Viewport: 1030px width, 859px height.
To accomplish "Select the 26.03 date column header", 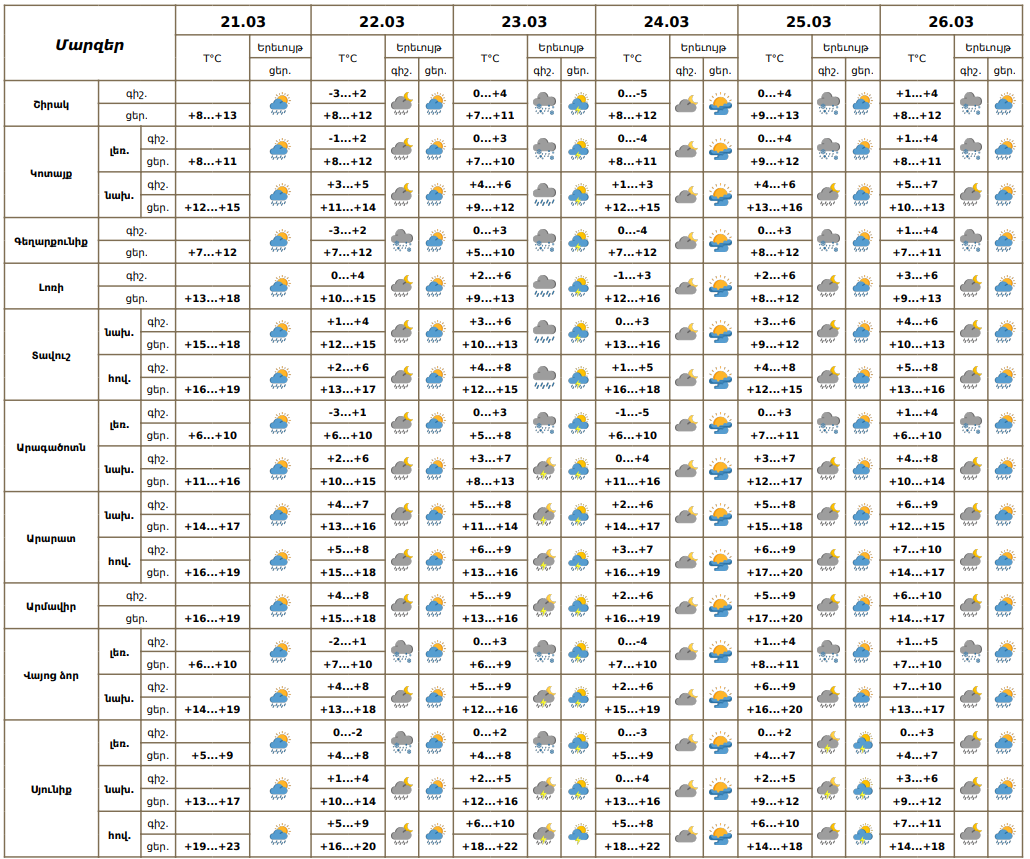I will coord(950,21).
